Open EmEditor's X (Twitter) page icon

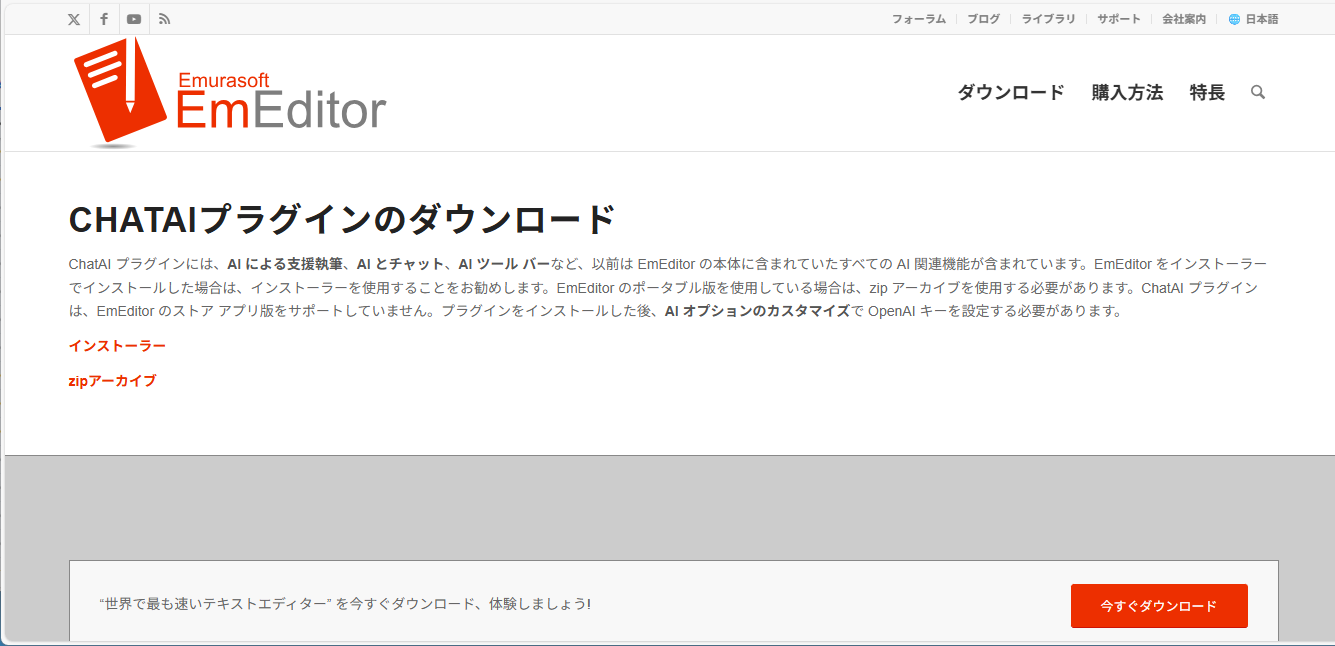pyautogui.click(x=73, y=18)
